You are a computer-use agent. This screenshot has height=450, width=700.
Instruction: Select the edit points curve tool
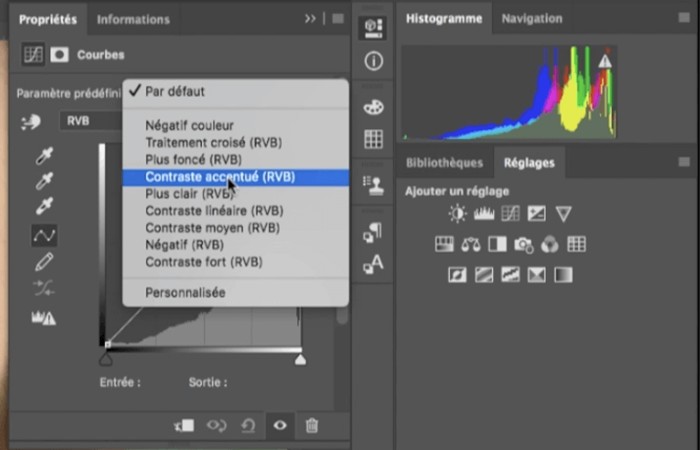coord(44,235)
